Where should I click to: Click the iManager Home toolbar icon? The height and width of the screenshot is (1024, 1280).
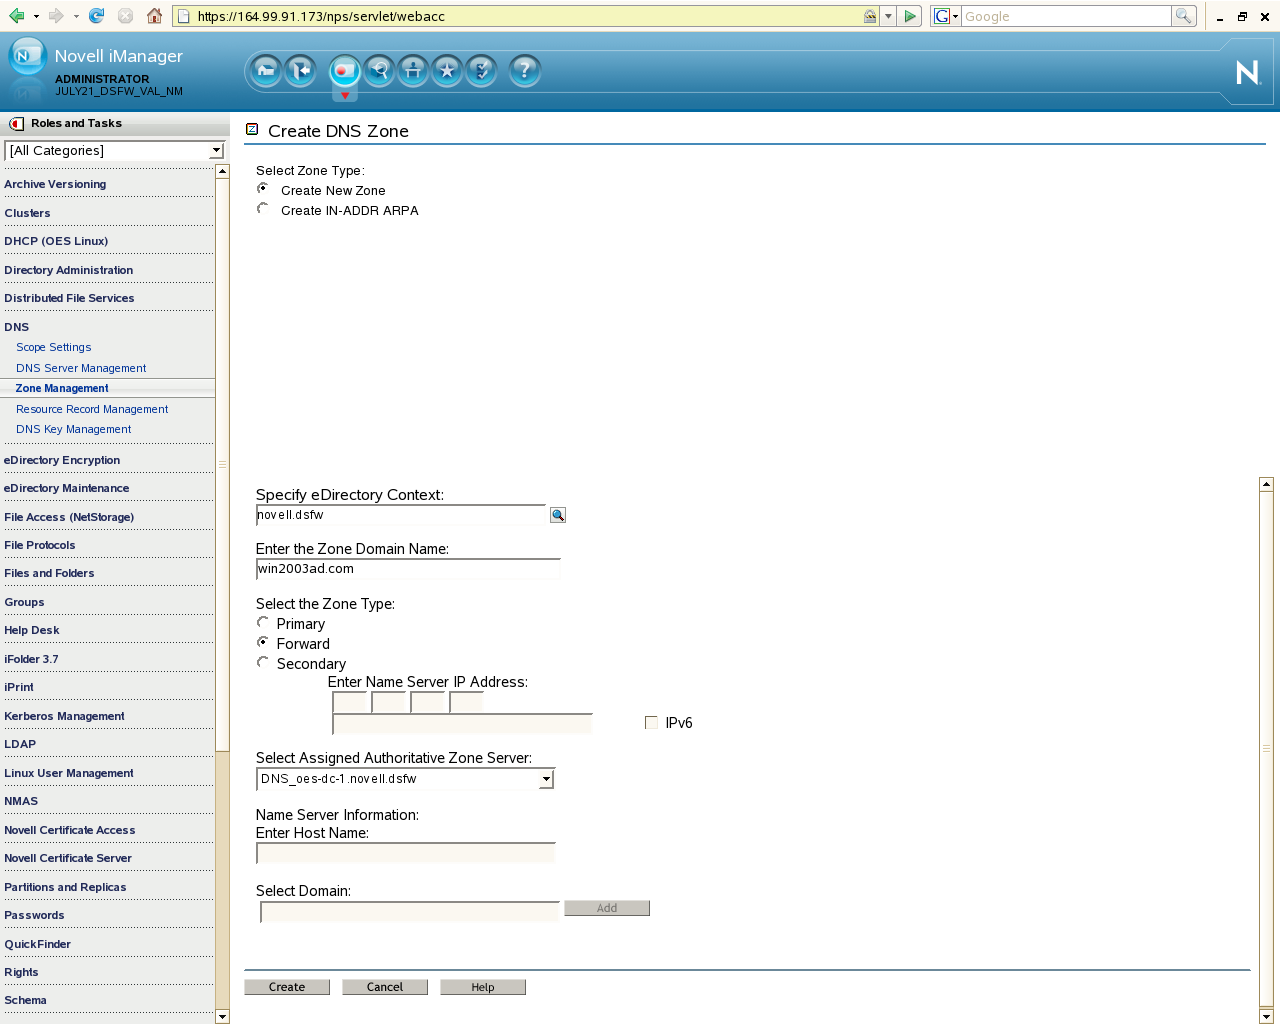266,70
